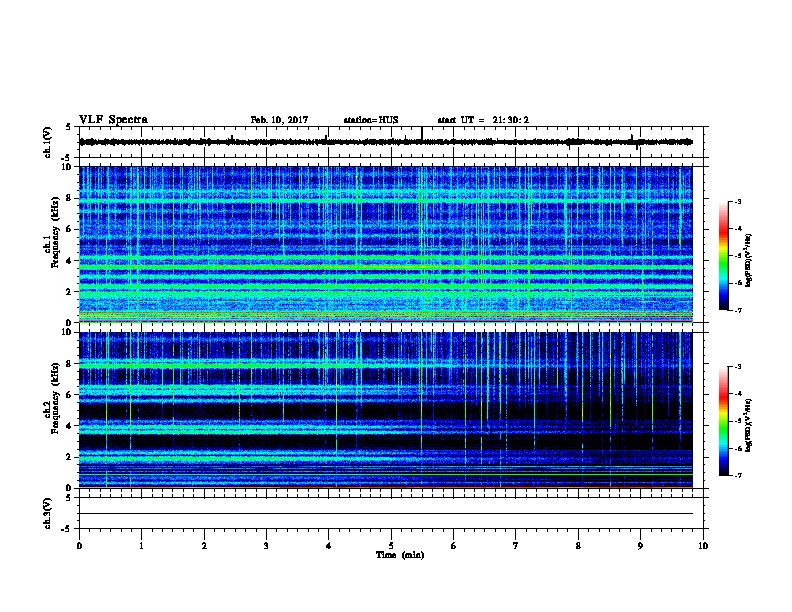This screenshot has width=792, height=612.
Task: Click the ch.1(V) waveform axis label
Action: point(48,142)
